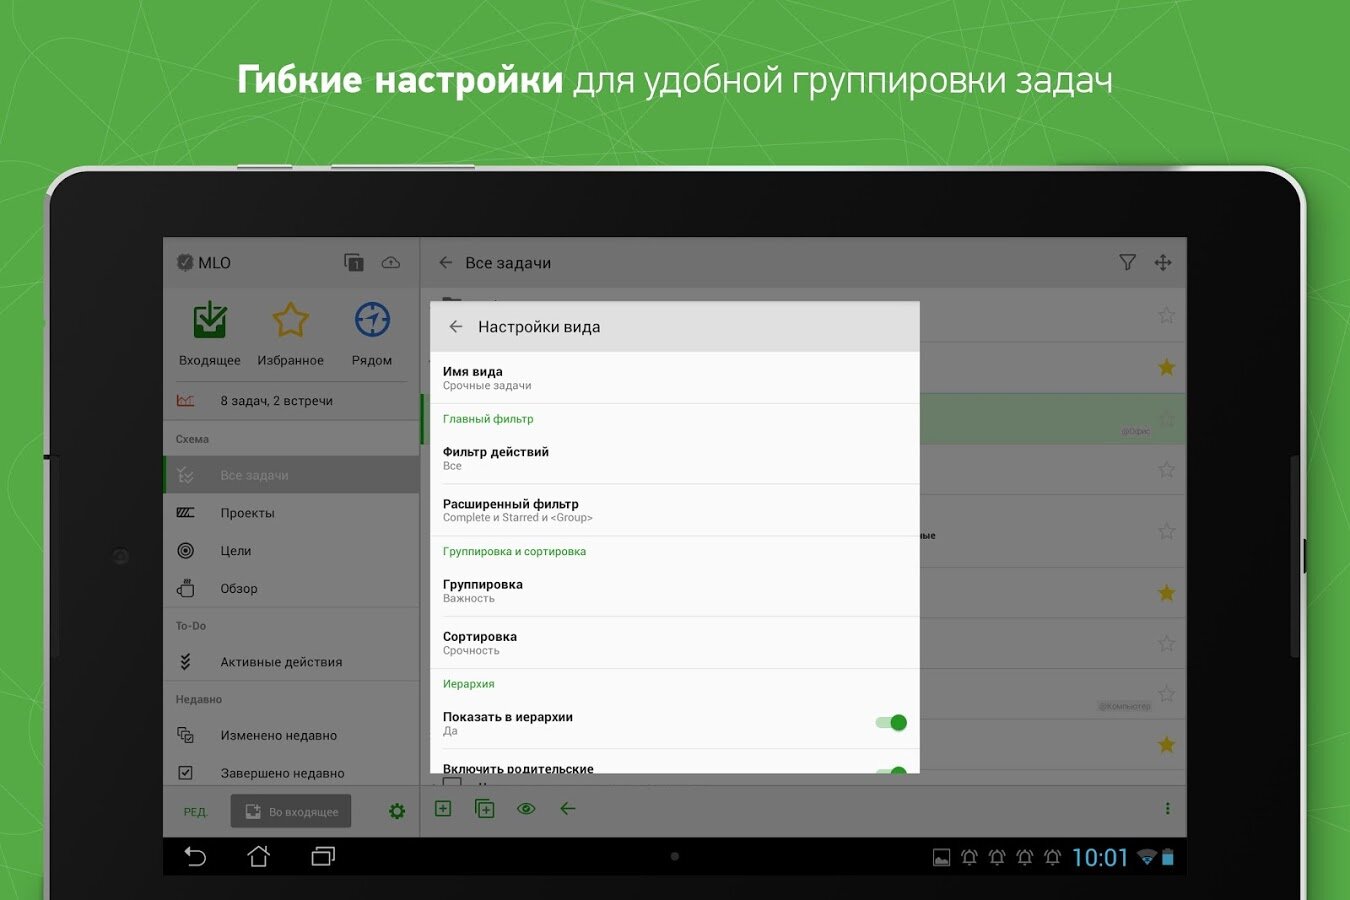Image resolution: width=1350 pixels, height=900 pixels.
Task: Select Активные действия in the sidebar
Action: click(x=281, y=662)
